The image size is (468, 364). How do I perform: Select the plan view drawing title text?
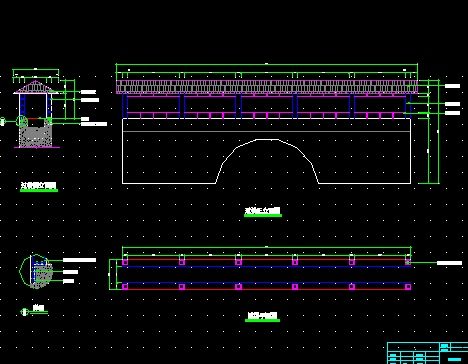click(263, 315)
